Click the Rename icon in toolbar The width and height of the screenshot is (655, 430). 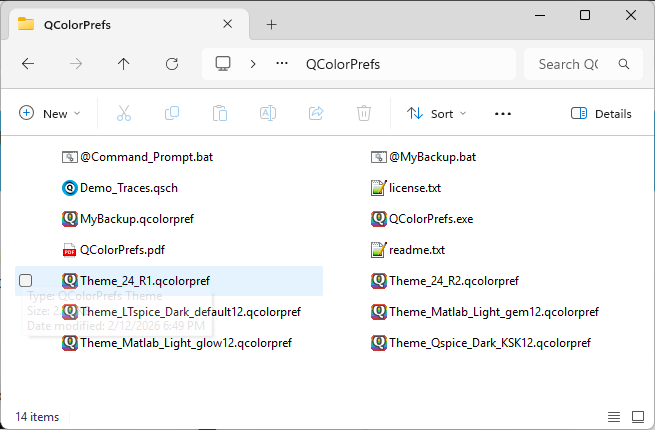pos(268,114)
